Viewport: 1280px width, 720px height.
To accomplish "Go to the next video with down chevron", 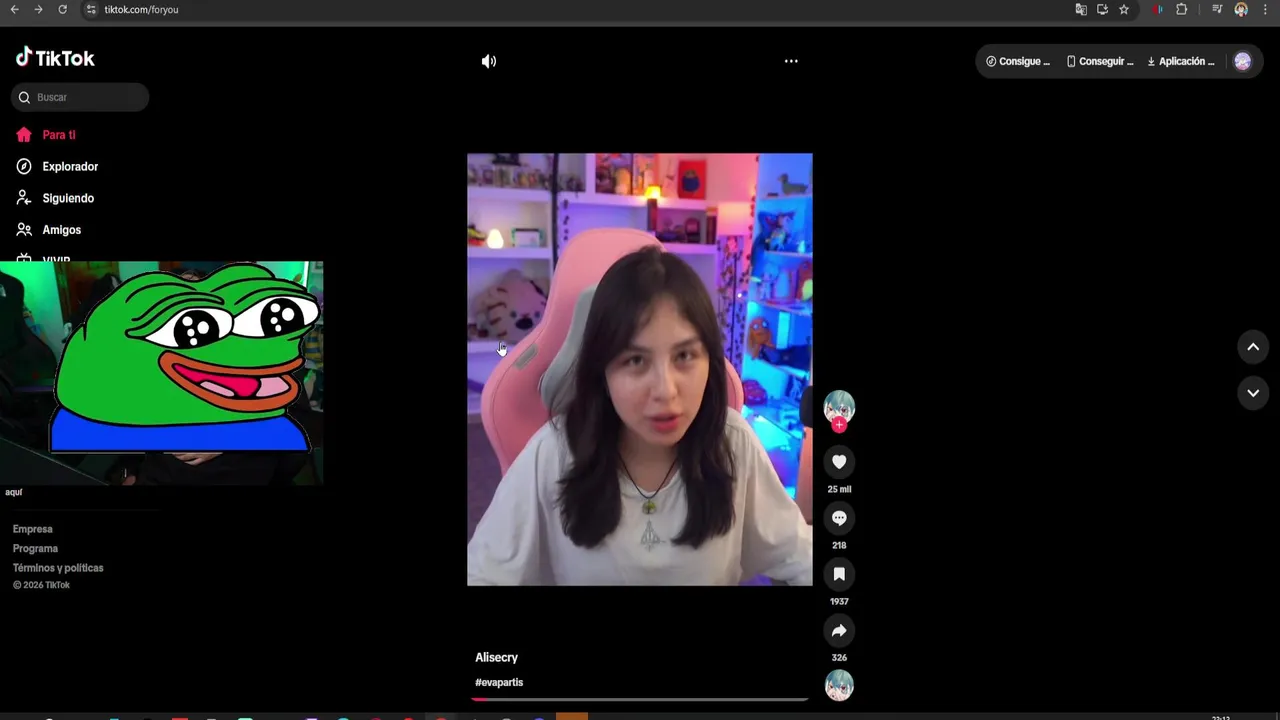I will click(x=1253, y=393).
